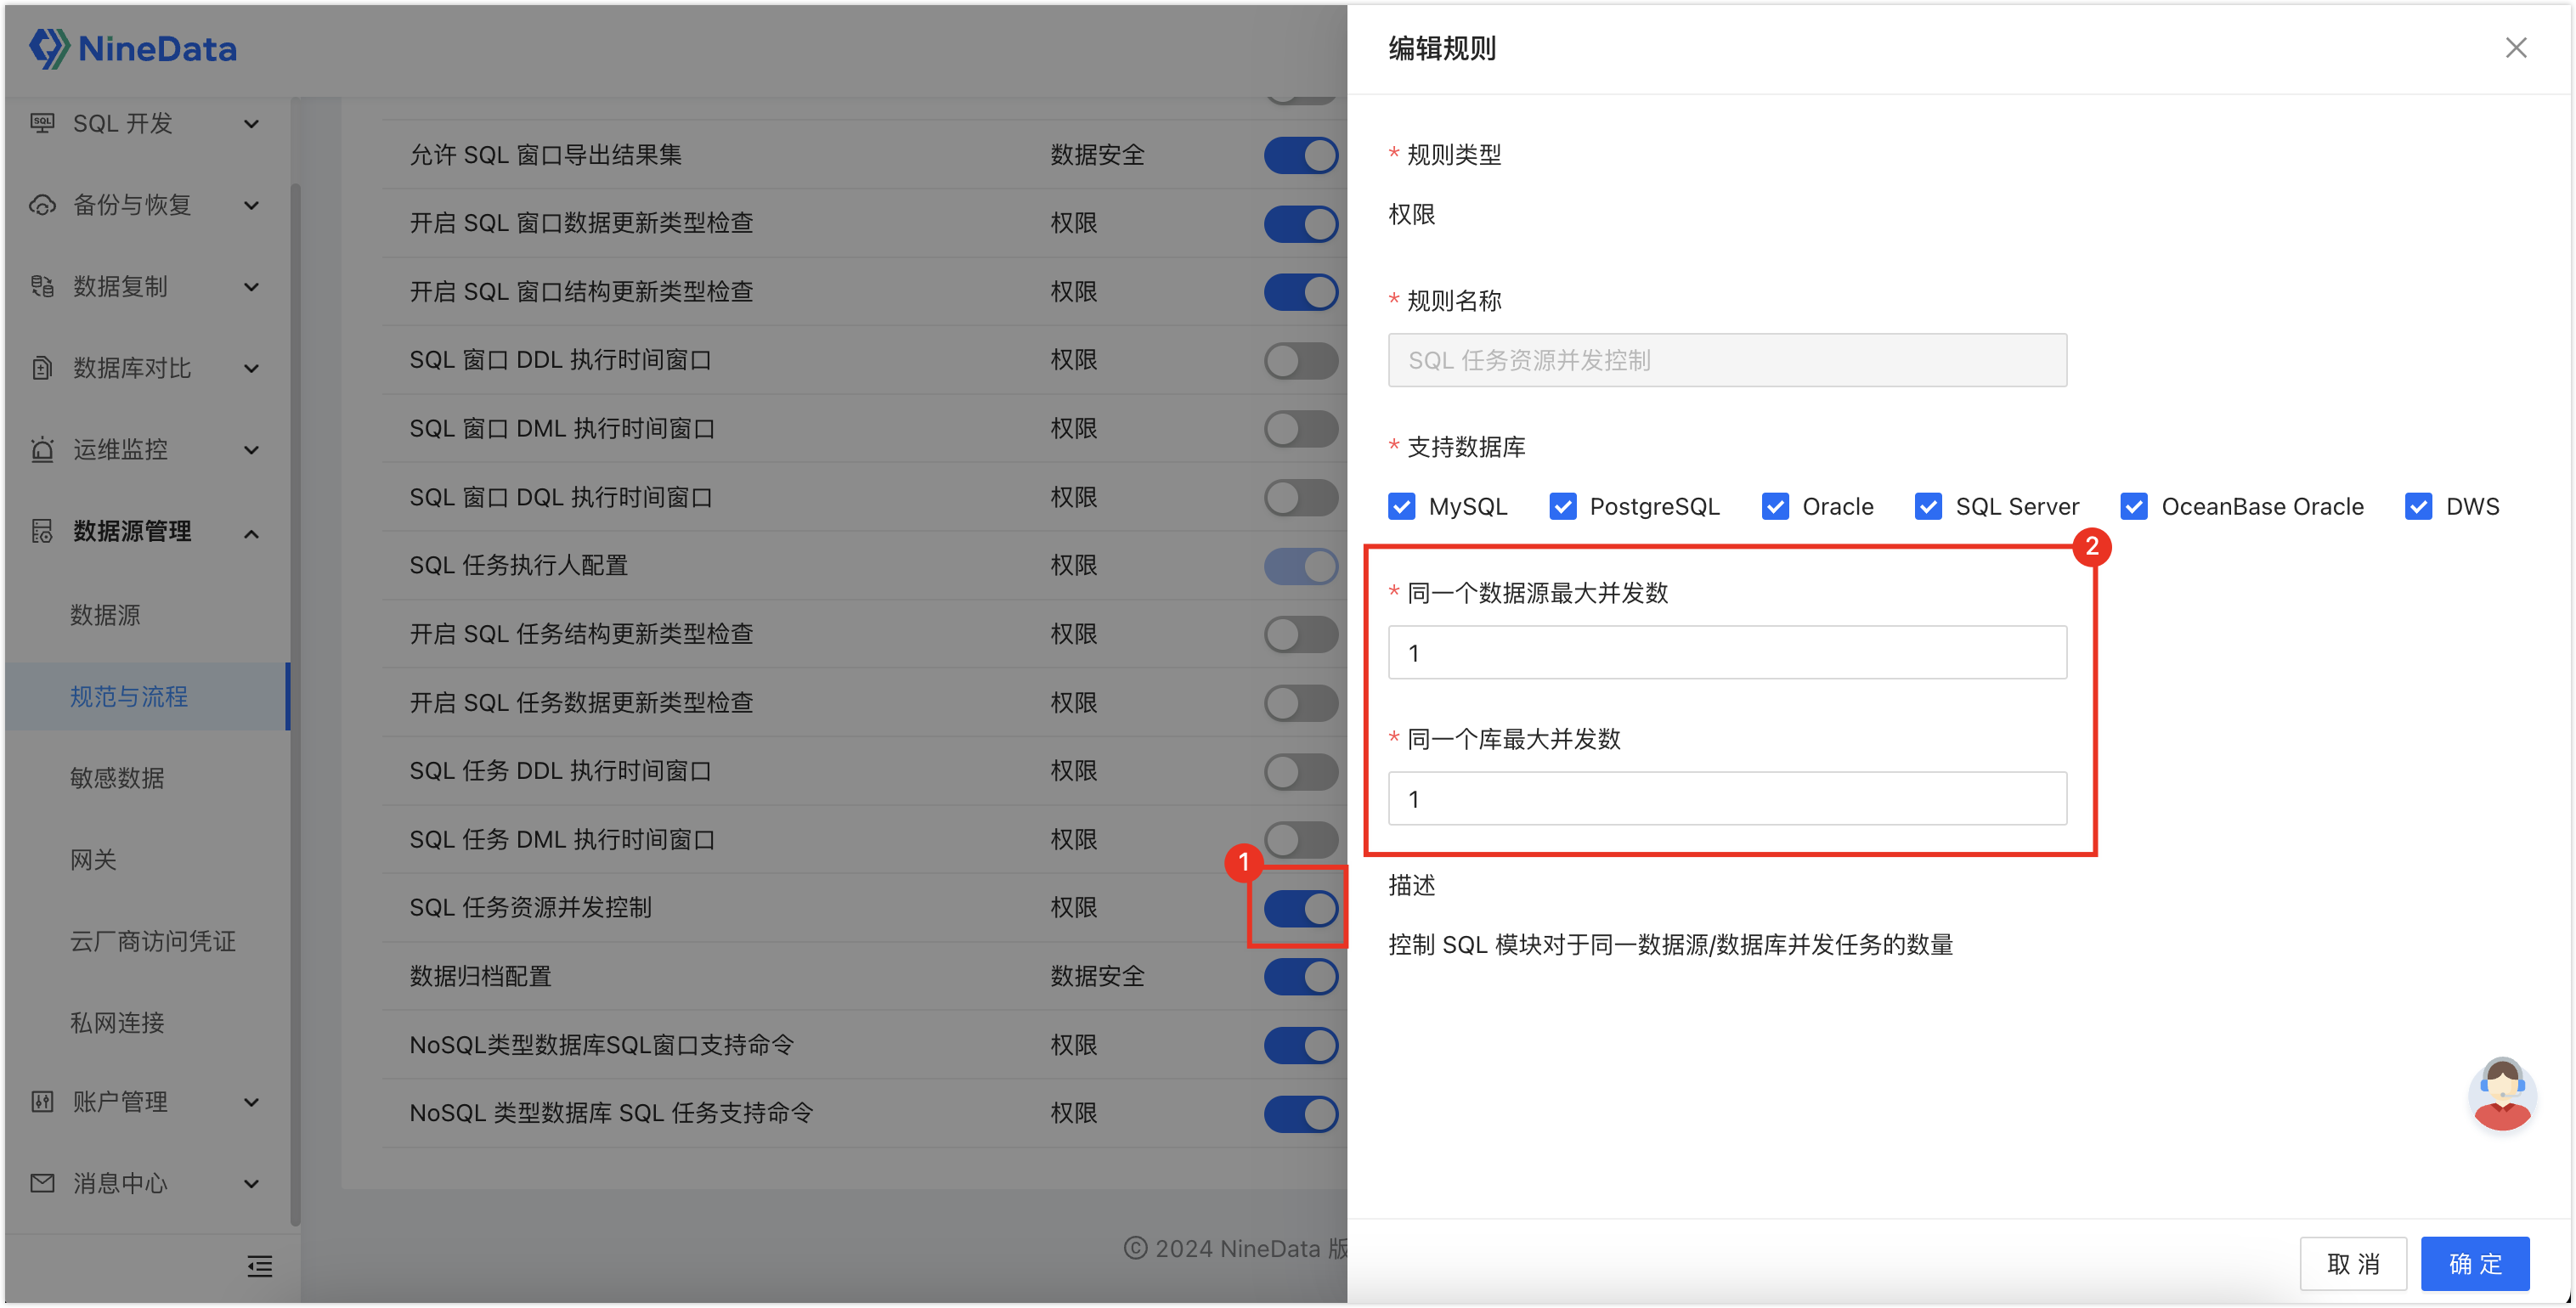
Task: Uncheck the OceanBase Oracle checkbox
Action: pyautogui.click(x=2134, y=506)
